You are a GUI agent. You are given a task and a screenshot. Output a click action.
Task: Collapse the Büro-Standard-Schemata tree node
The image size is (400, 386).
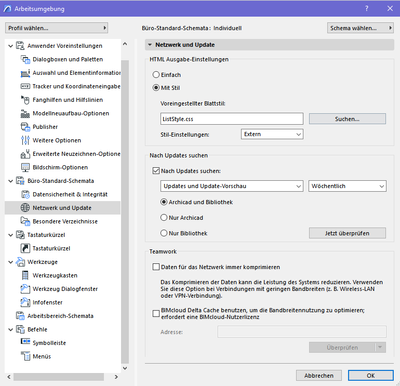(x=11, y=181)
